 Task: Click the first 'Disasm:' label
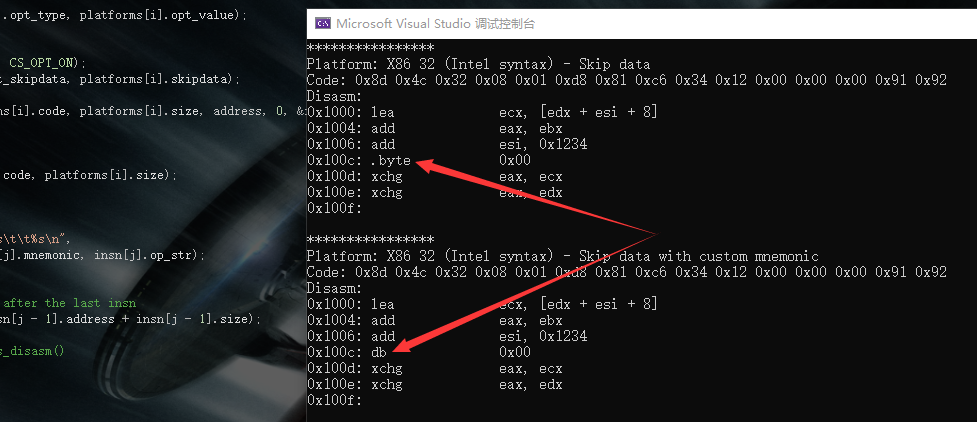(x=334, y=96)
